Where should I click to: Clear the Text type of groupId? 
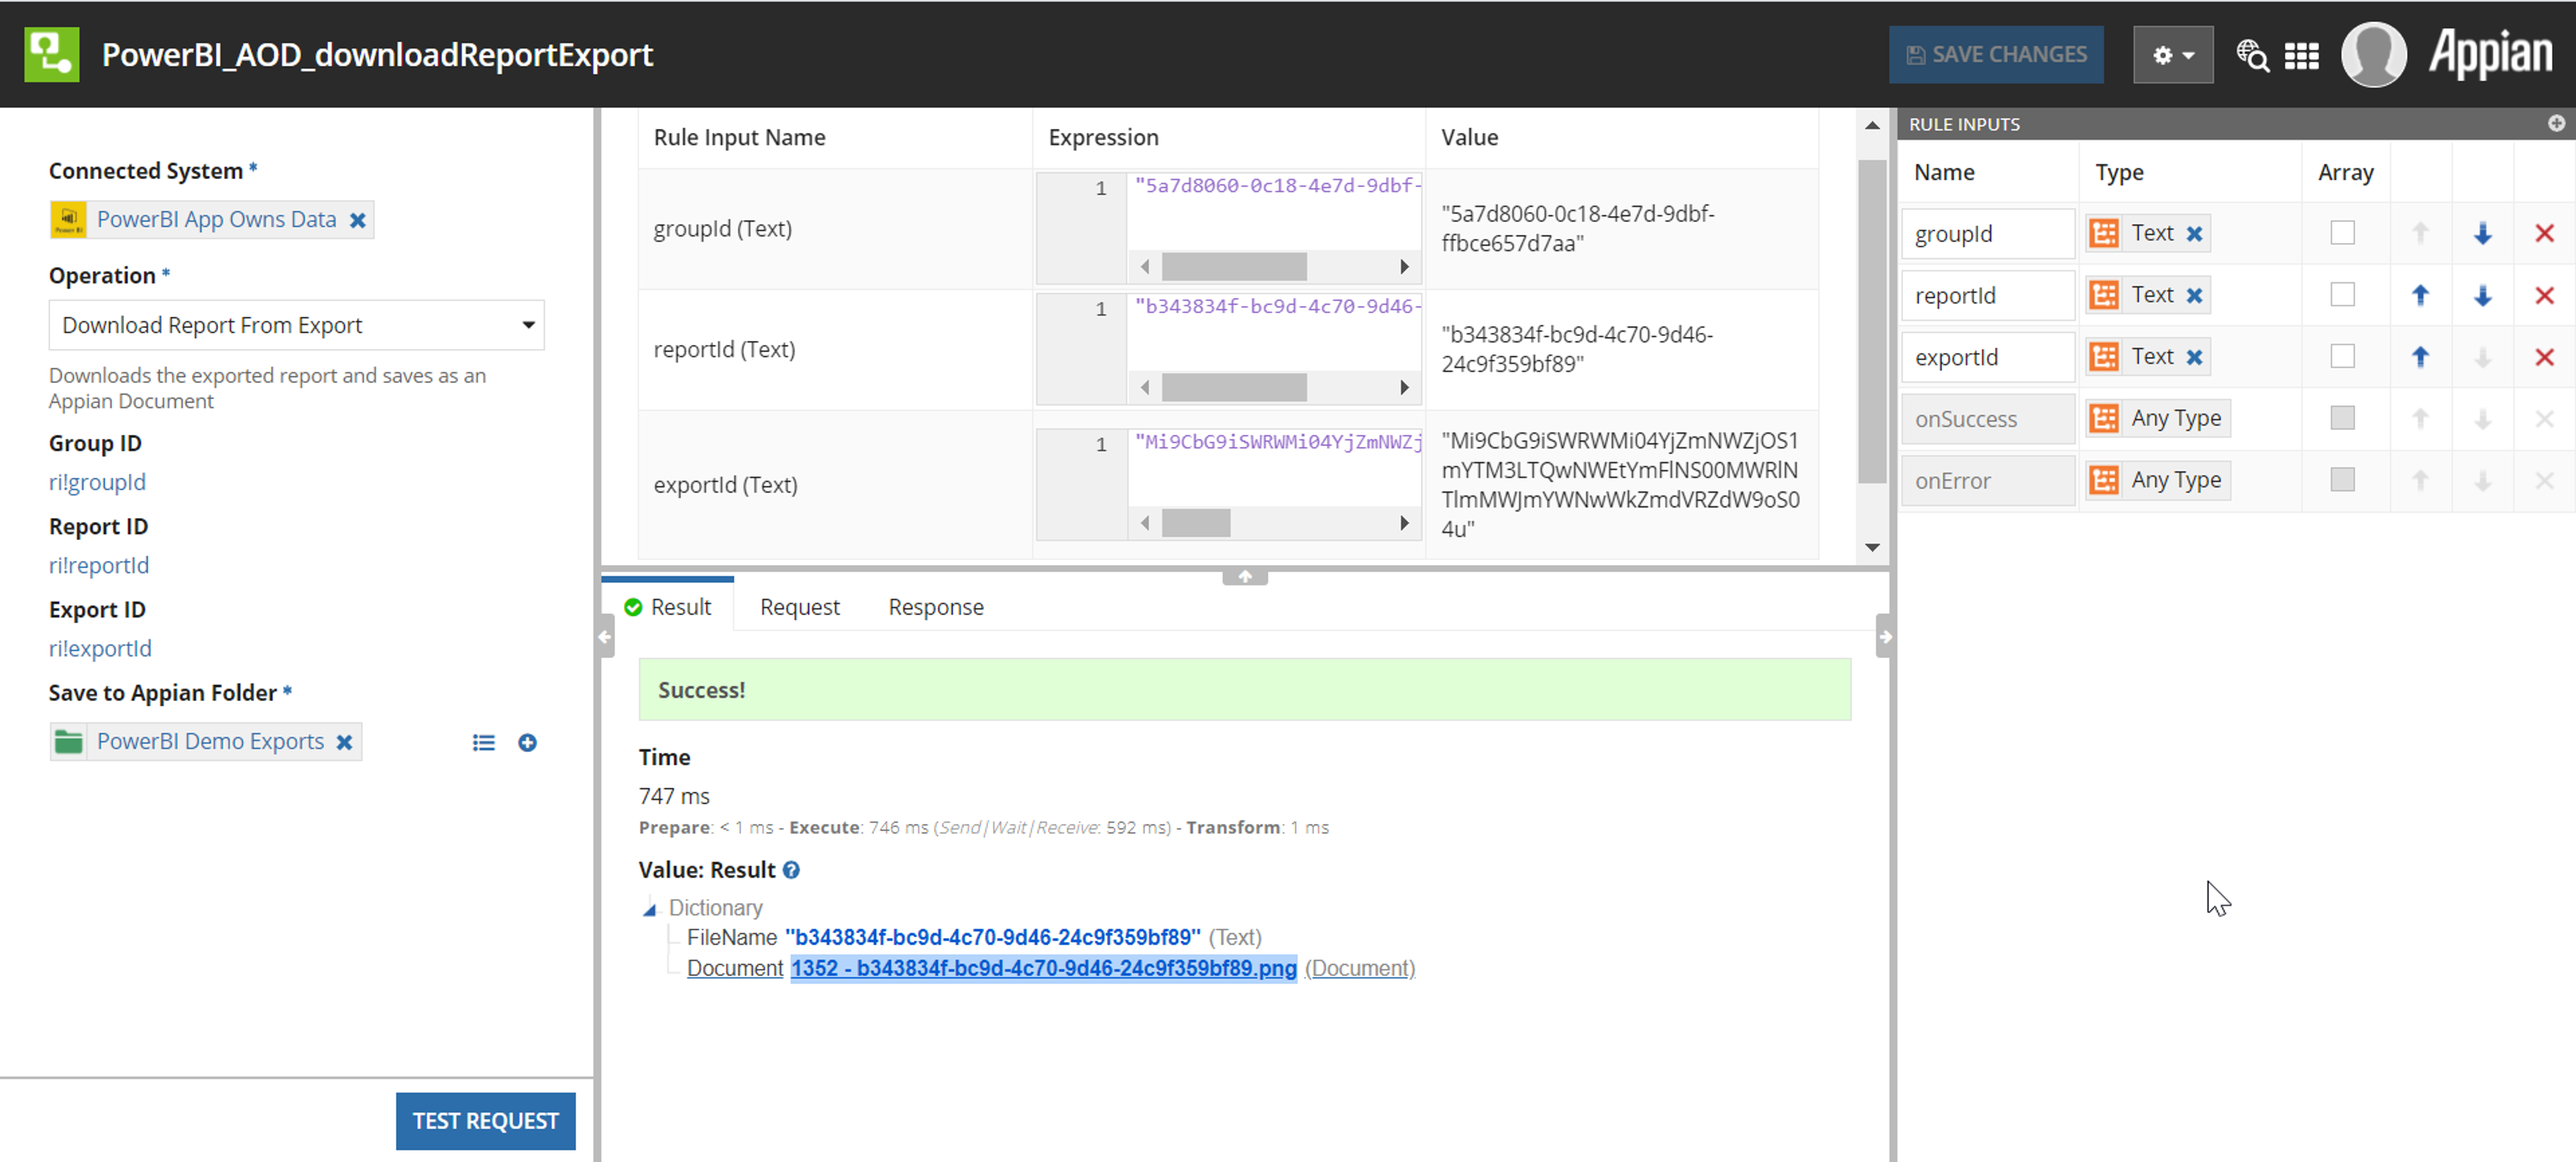pos(2194,233)
